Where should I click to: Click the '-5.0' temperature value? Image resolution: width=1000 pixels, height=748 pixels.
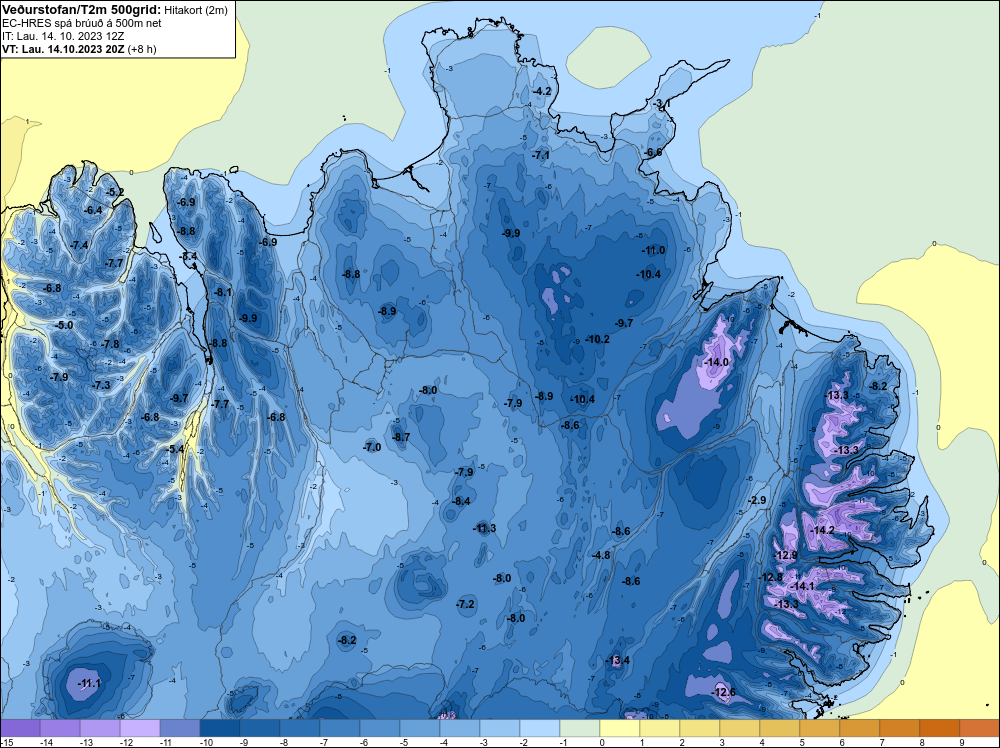64,325
